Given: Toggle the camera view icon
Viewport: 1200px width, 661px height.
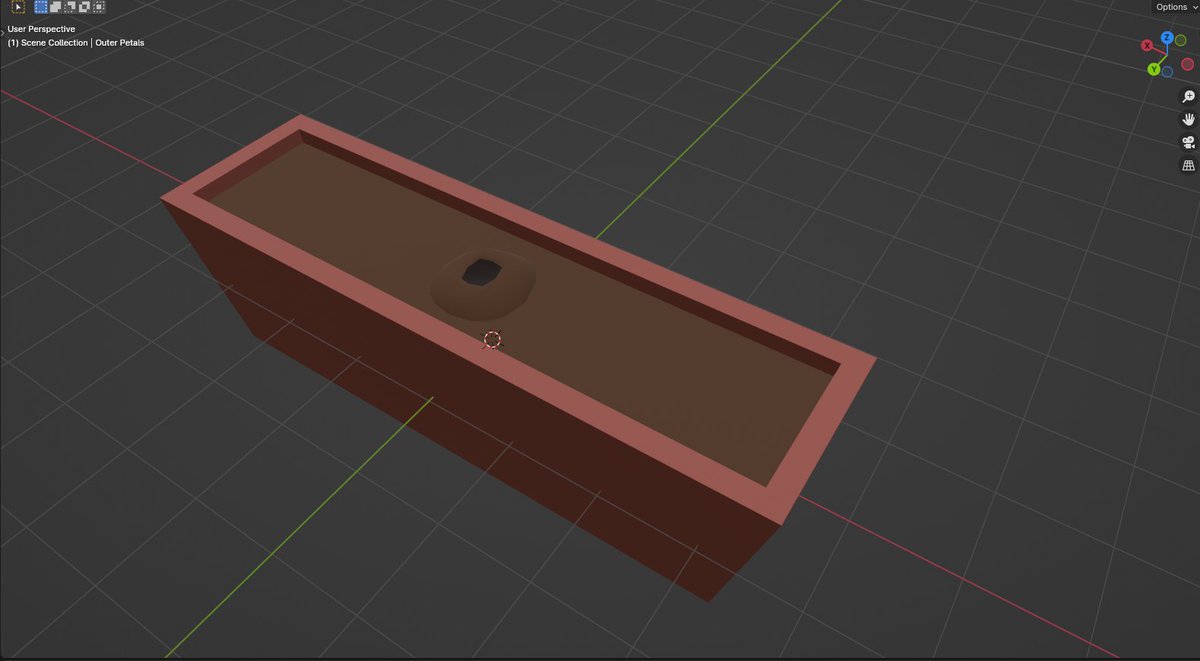Looking at the screenshot, I should coord(1189,143).
